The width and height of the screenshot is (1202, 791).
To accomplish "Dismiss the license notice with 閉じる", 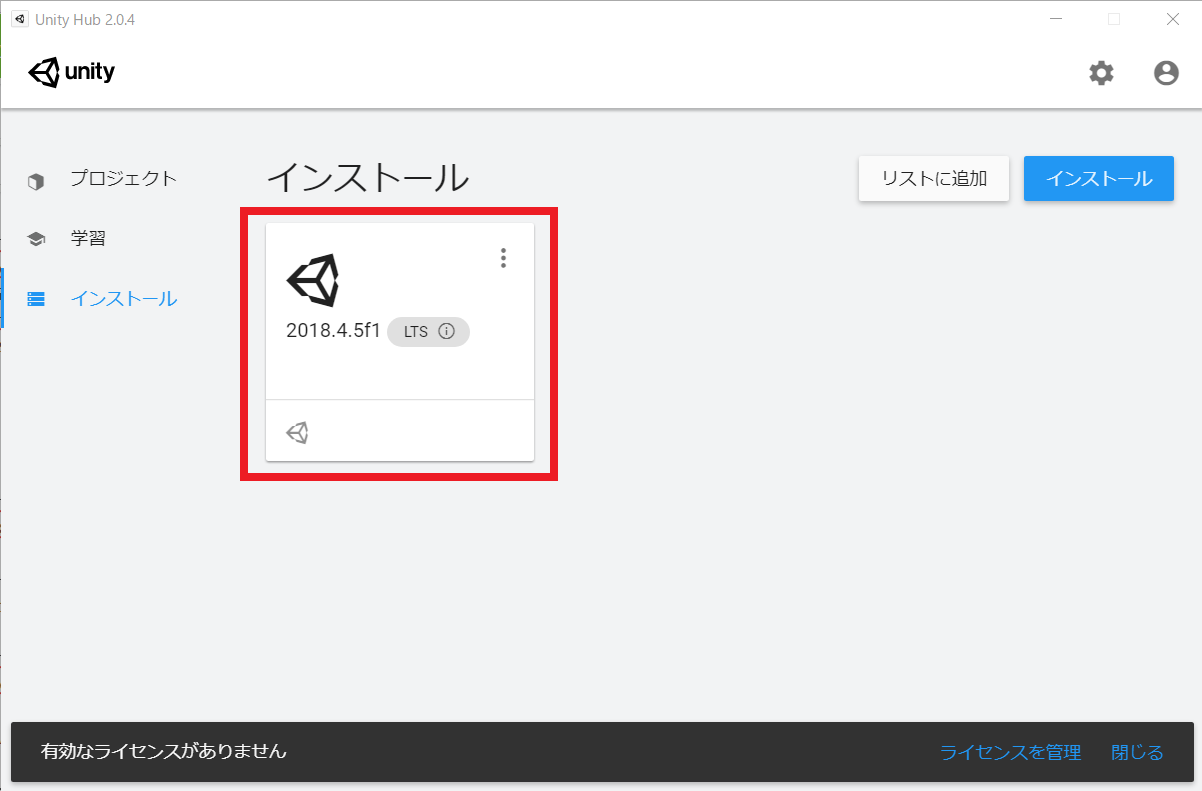I will [1138, 752].
